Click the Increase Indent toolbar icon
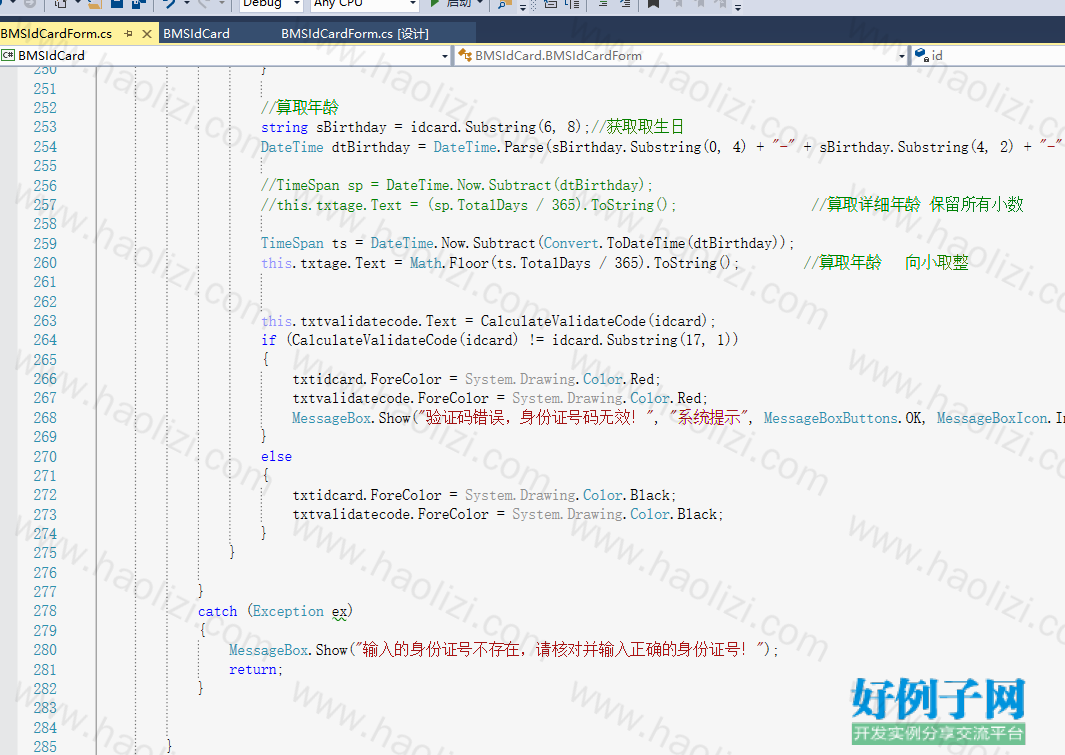Screen dimensions: 1065x755 coord(625,4)
